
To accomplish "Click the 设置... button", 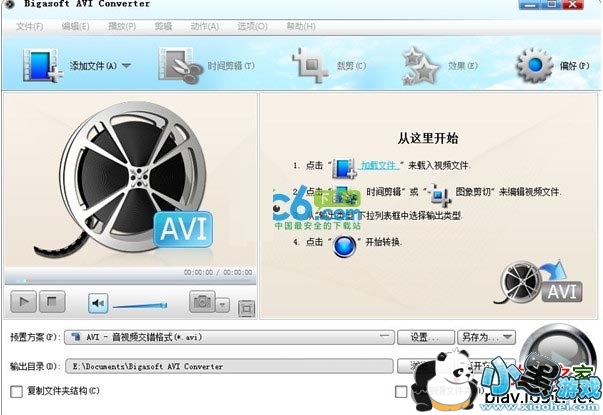I will [x=426, y=337].
